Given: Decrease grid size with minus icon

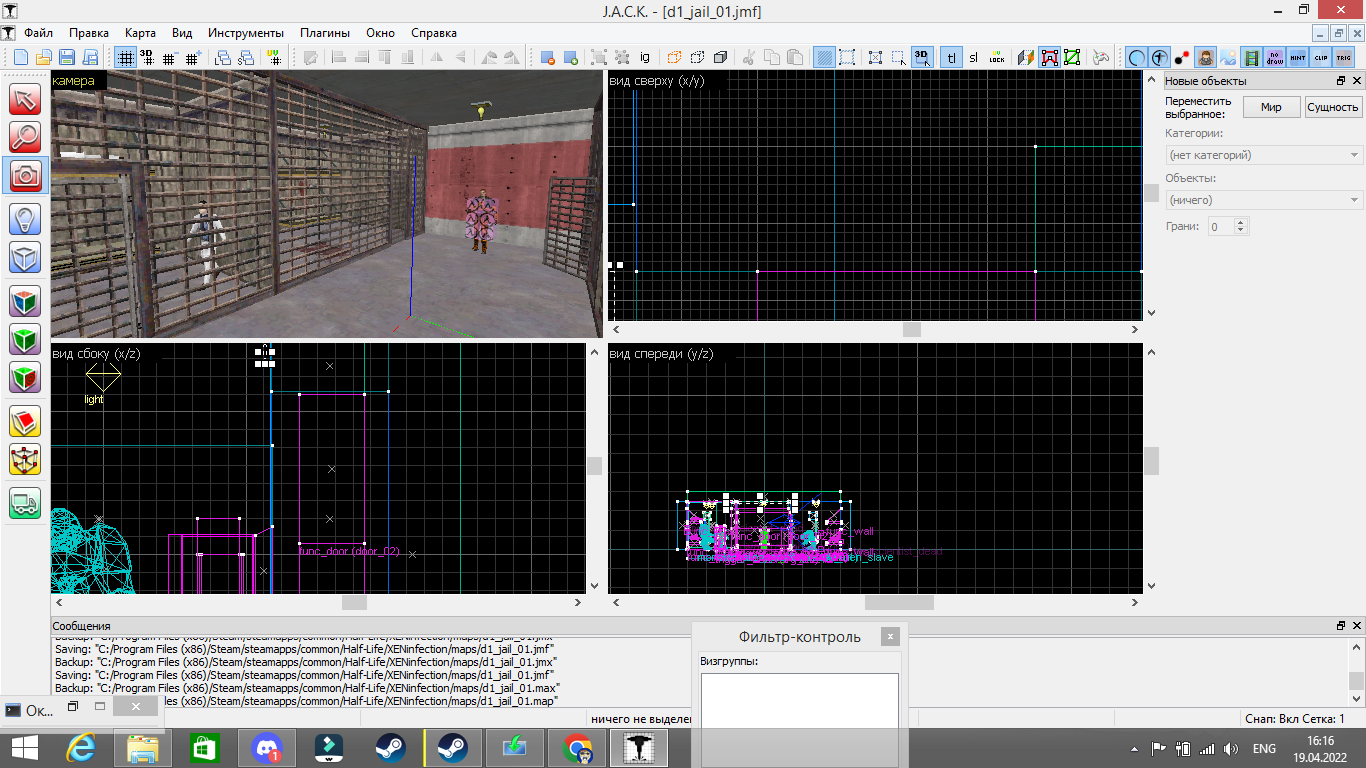Looking at the screenshot, I should (170, 57).
